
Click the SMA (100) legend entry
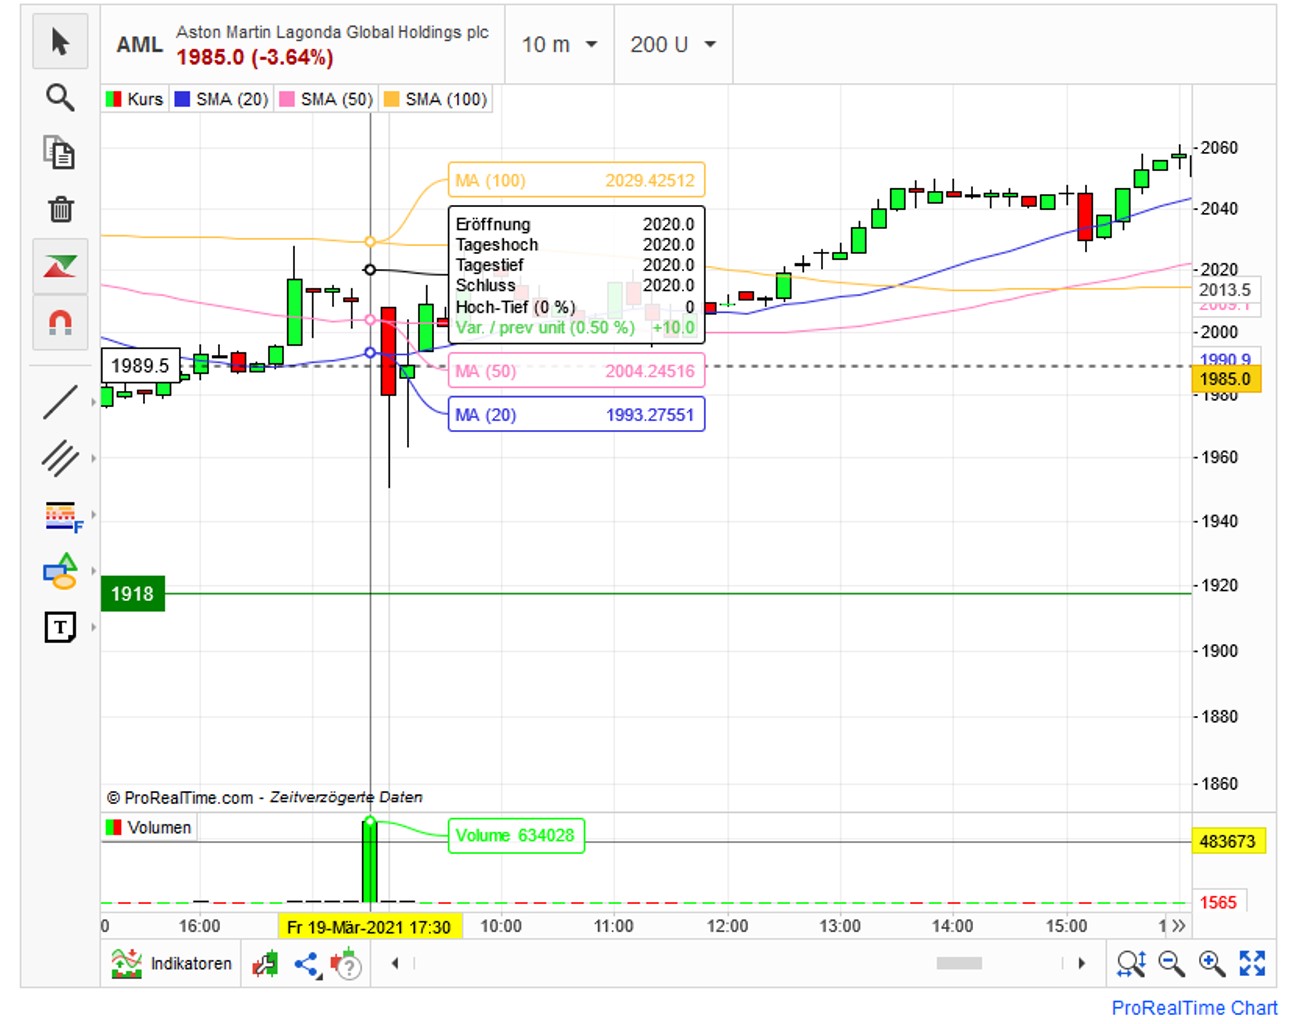tap(436, 99)
